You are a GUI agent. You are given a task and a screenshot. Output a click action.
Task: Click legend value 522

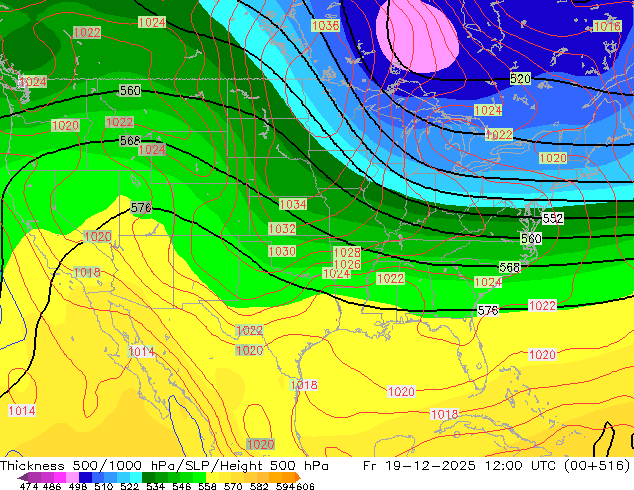[129, 486]
